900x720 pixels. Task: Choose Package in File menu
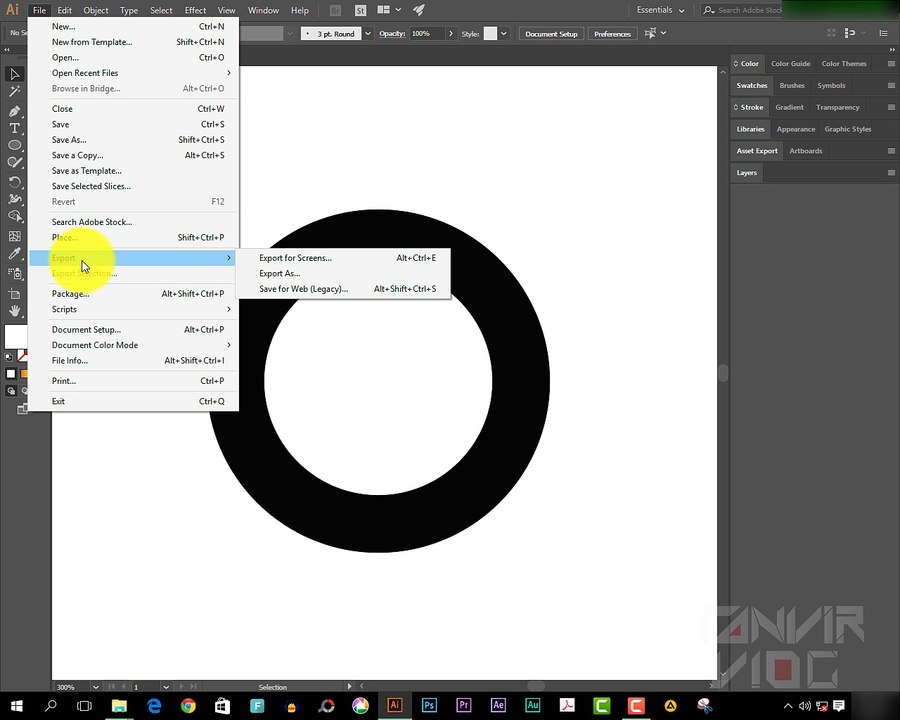click(x=134, y=294)
